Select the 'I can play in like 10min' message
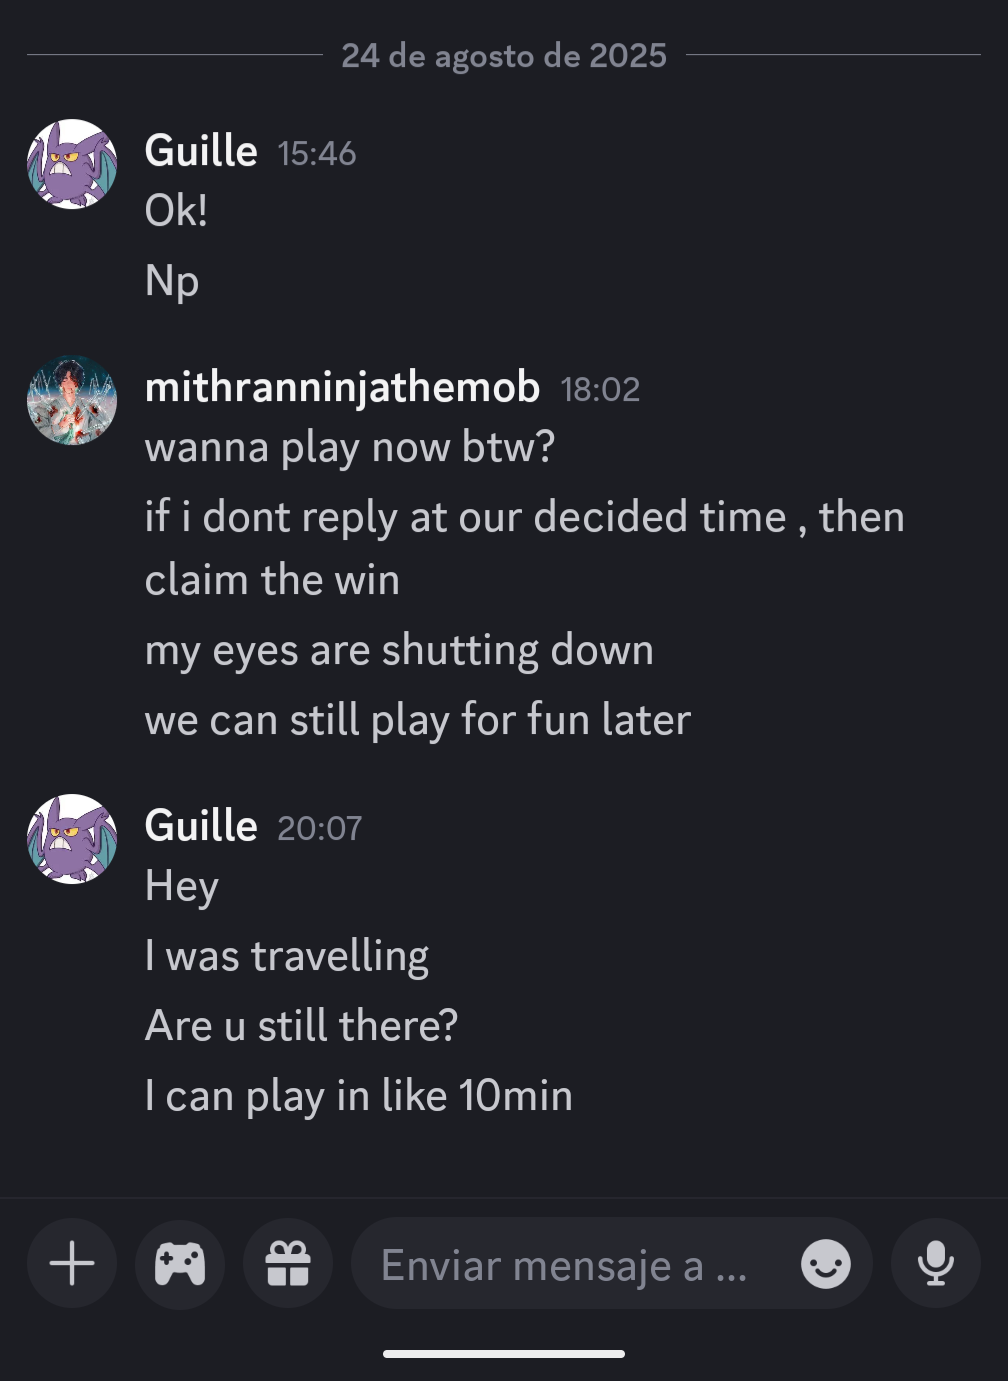Image resolution: width=1008 pixels, height=1381 pixels. 359,1096
